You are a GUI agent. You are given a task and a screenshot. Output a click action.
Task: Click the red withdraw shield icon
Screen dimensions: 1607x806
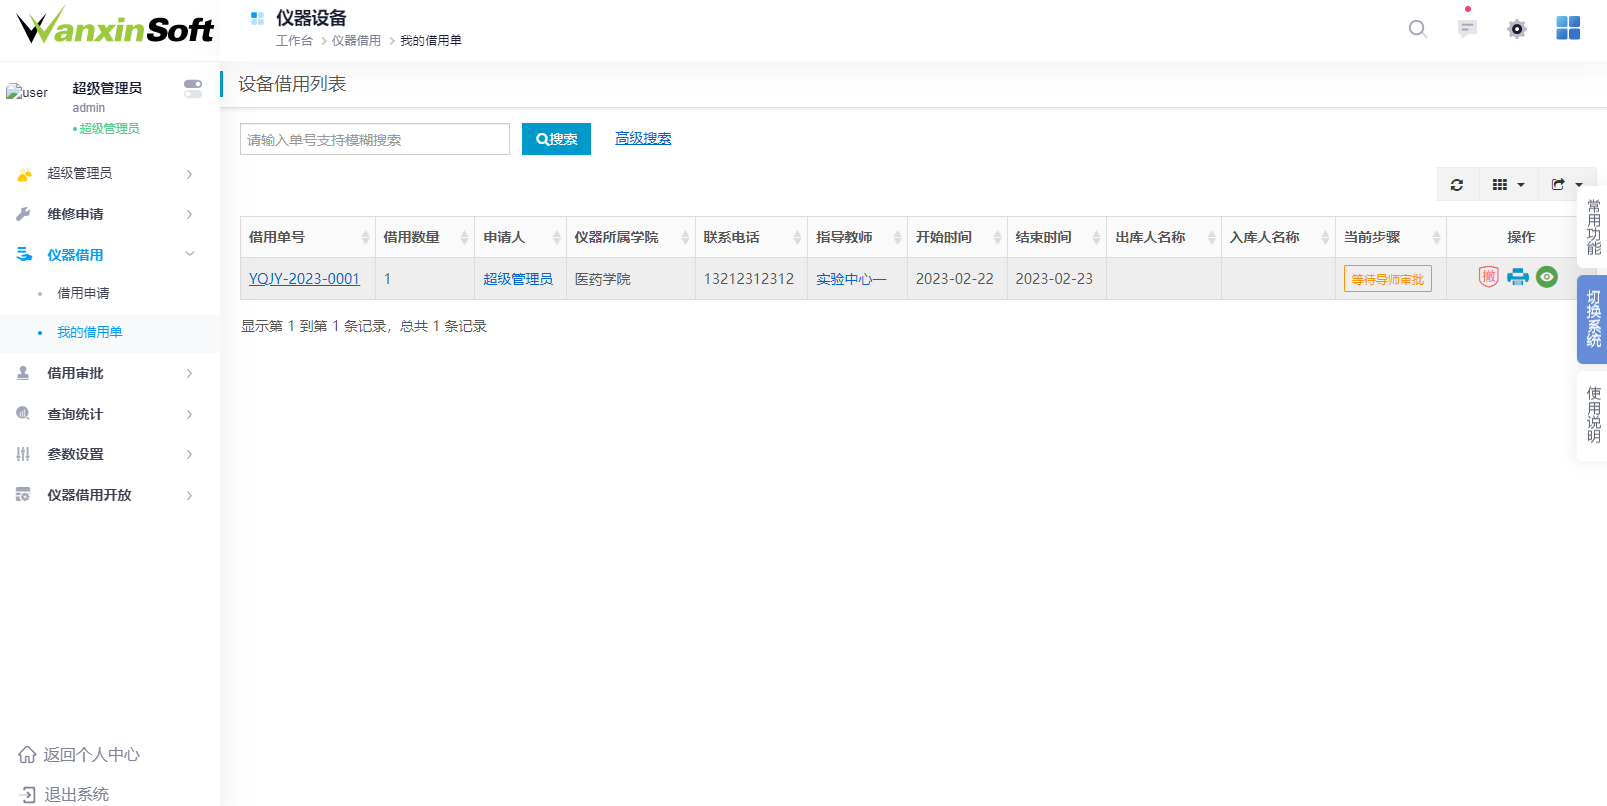pos(1488,277)
